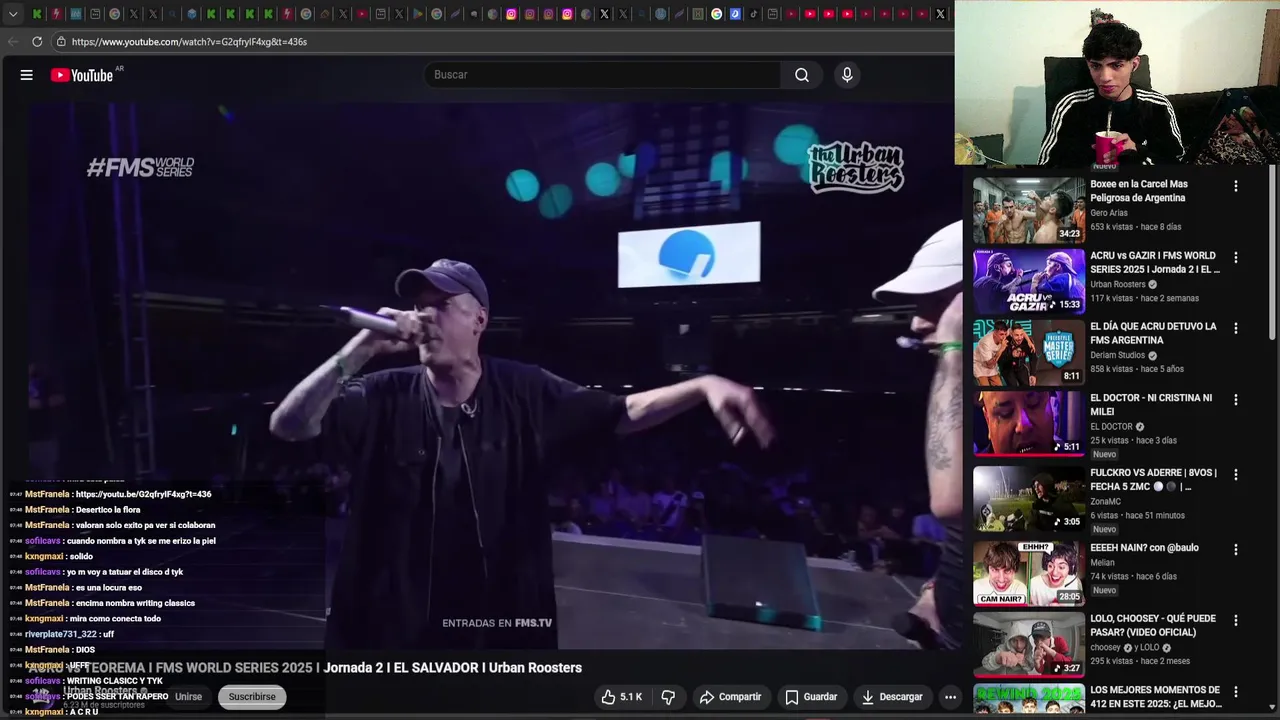Open ACRU vs GAZIR FMS WORLD title
Viewport: 1280px width, 720px height.
(1155, 262)
